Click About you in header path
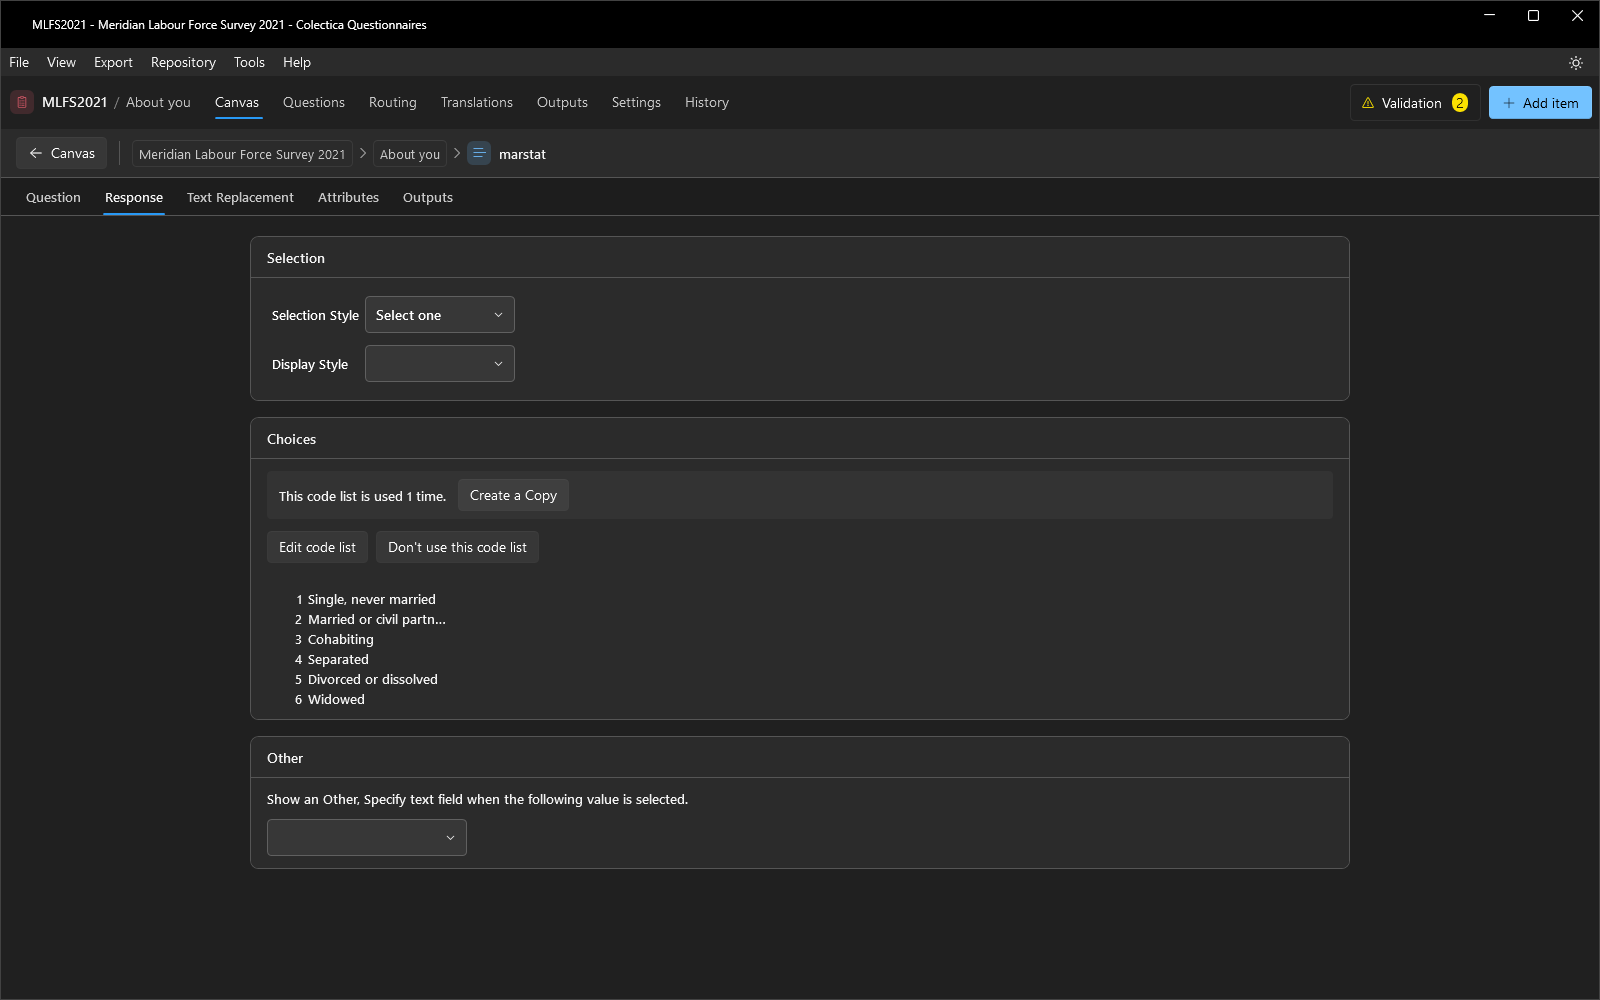This screenshot has height=1000, width=1600. [158, 102]
